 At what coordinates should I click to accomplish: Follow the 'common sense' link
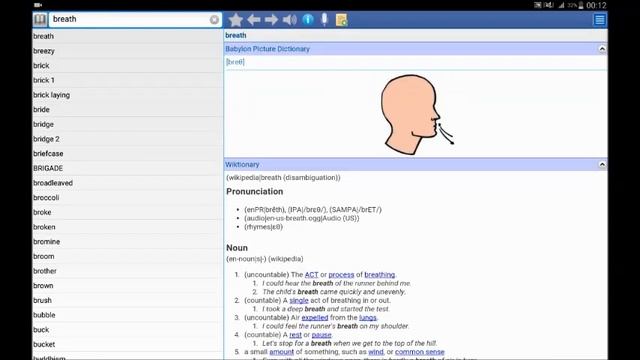420,352
